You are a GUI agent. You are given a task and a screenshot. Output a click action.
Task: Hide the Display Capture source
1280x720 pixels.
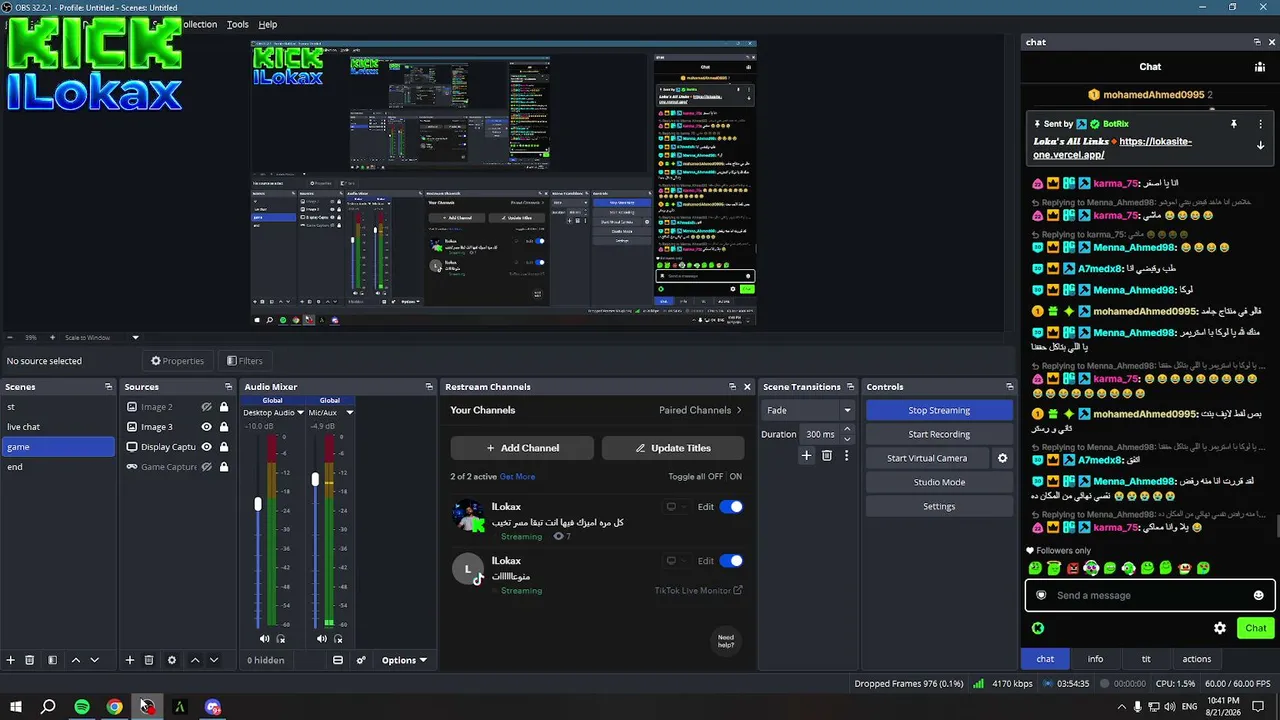click(207, 447)
